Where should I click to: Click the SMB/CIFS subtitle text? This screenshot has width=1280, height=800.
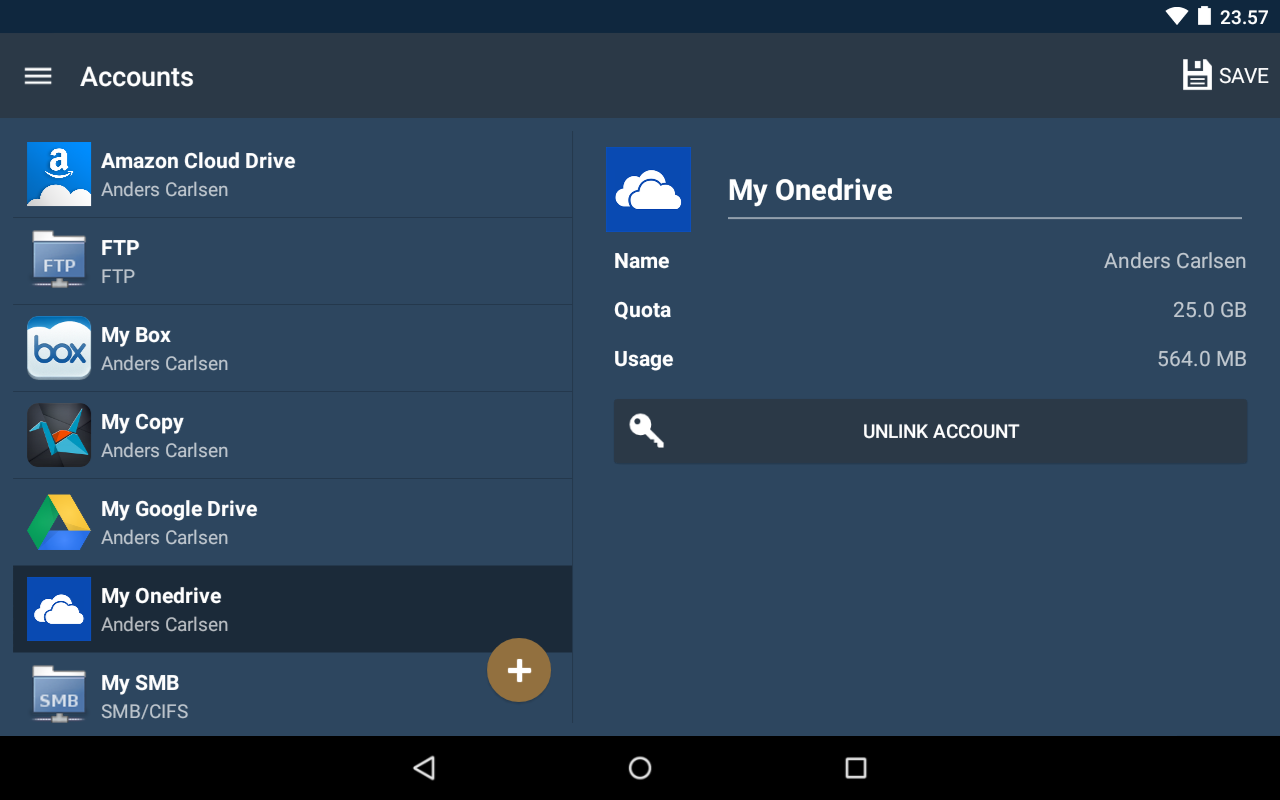[x=145, y=712]
